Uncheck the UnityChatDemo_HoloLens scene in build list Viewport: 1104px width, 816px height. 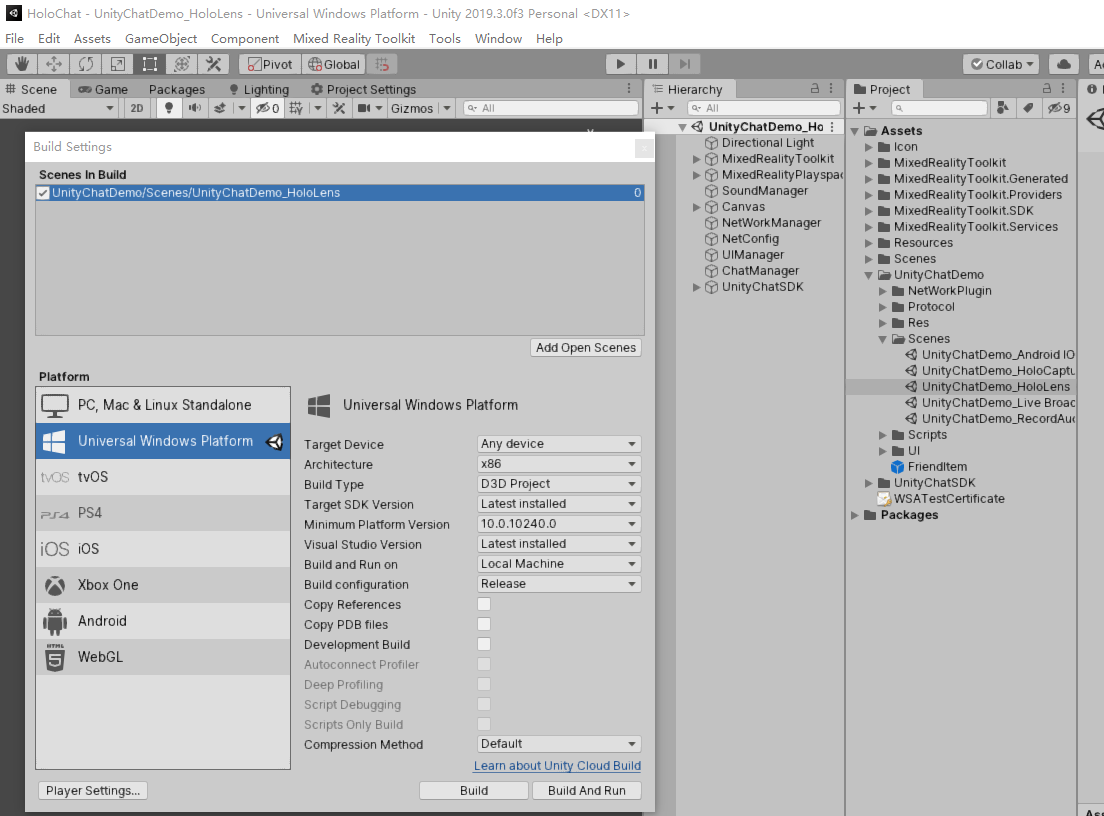[x=43, y=193]
